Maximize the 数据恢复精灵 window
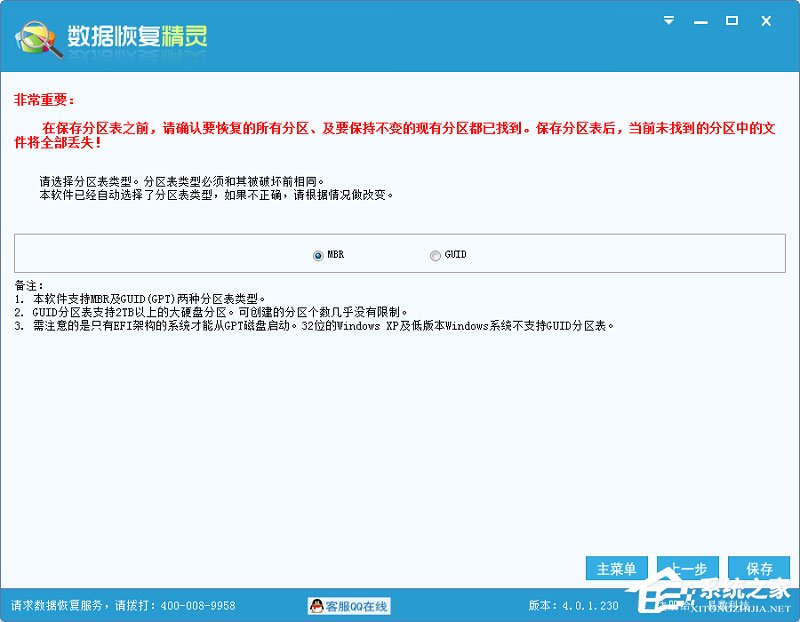The image size is (800, 622). tap(732, 20)
